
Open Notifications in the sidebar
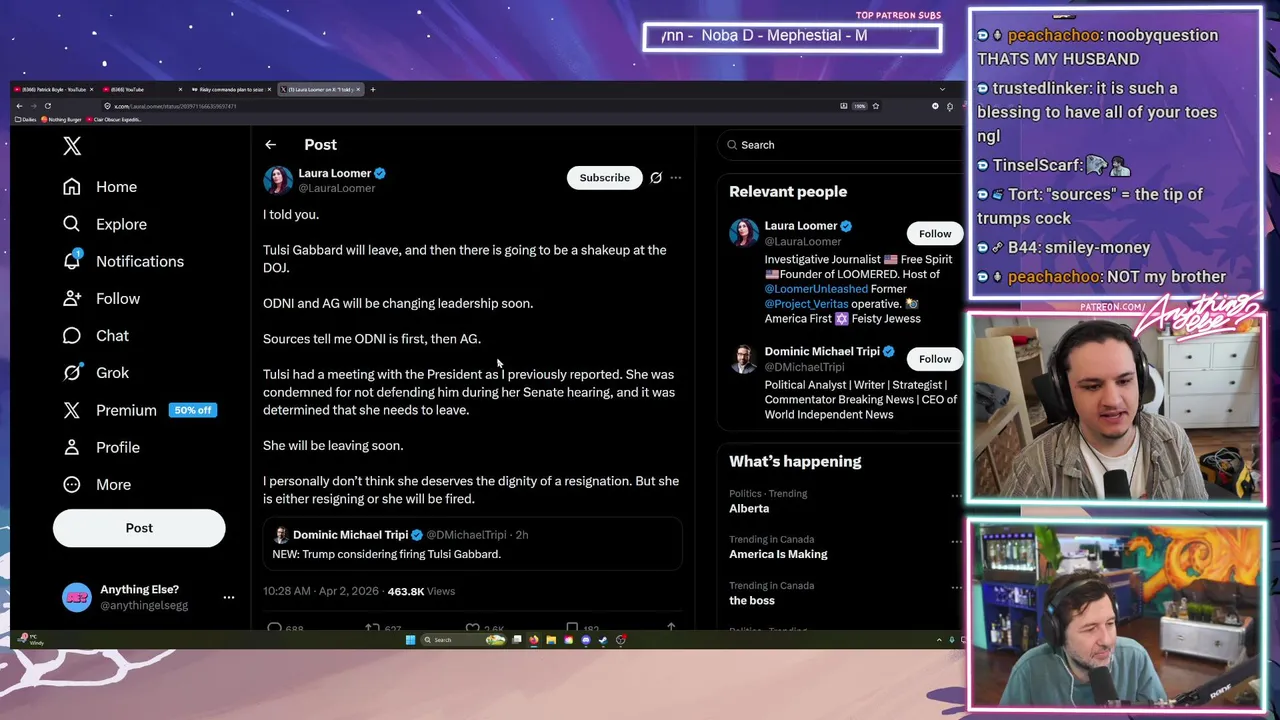click(123, 261)
